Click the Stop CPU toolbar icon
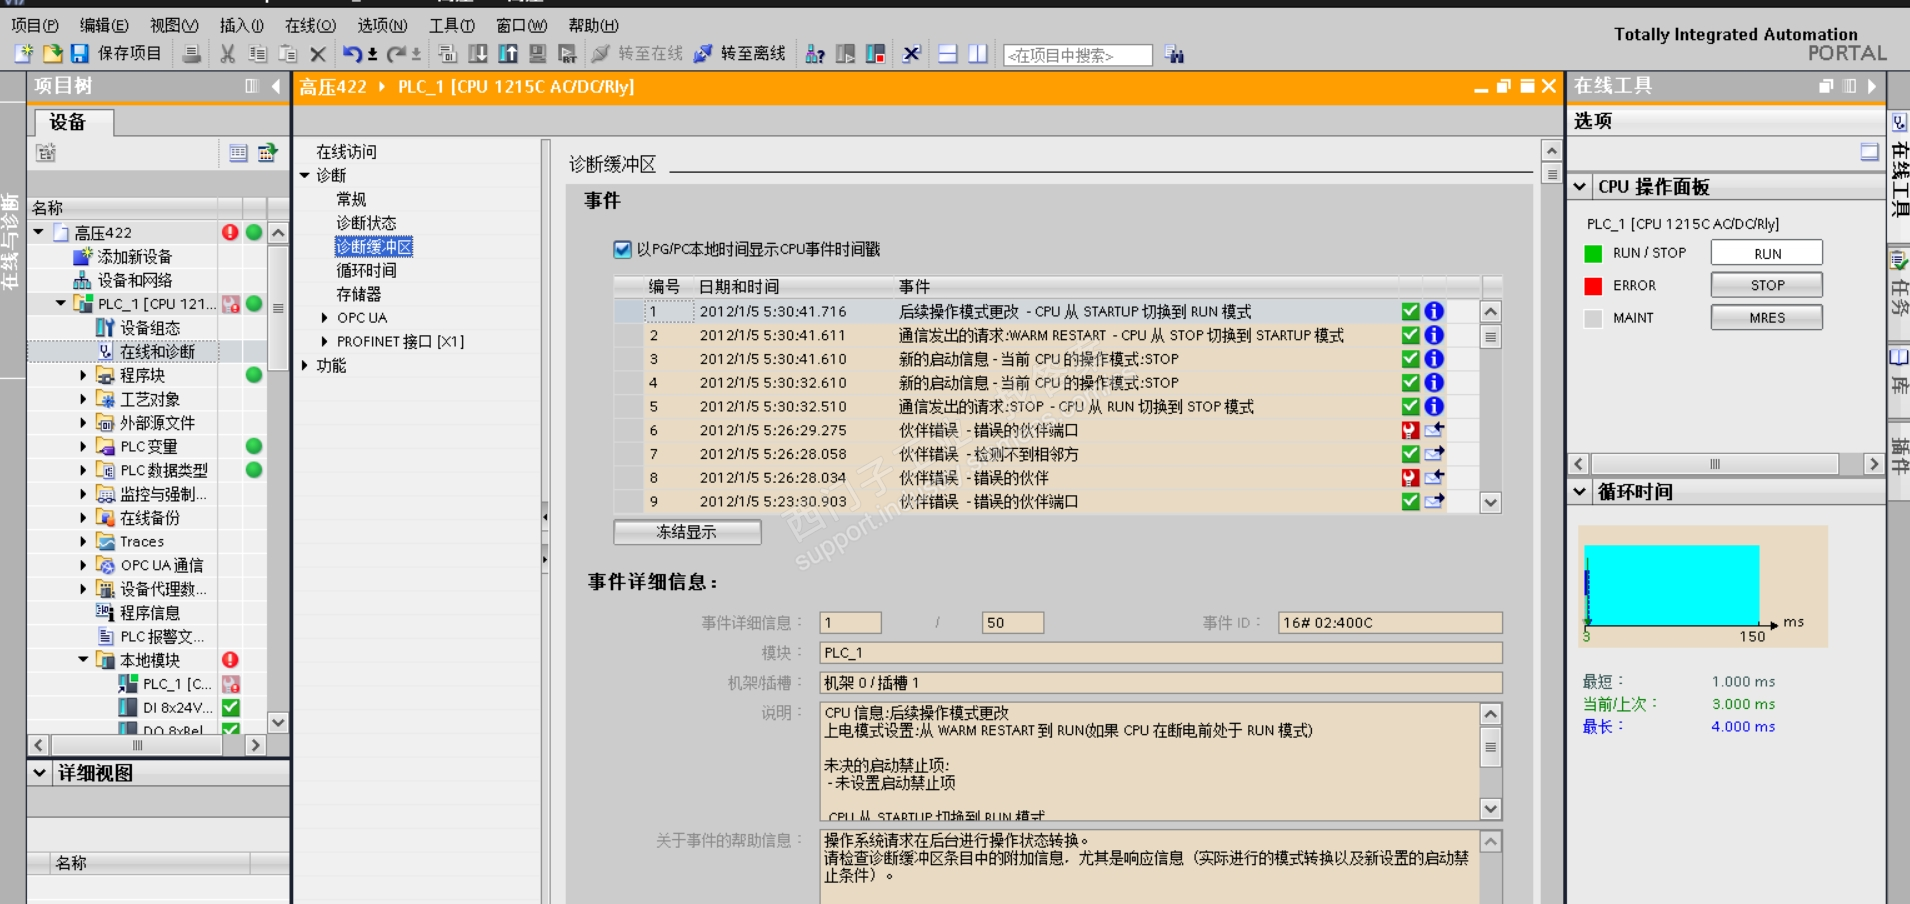 [x=875, y=54]
